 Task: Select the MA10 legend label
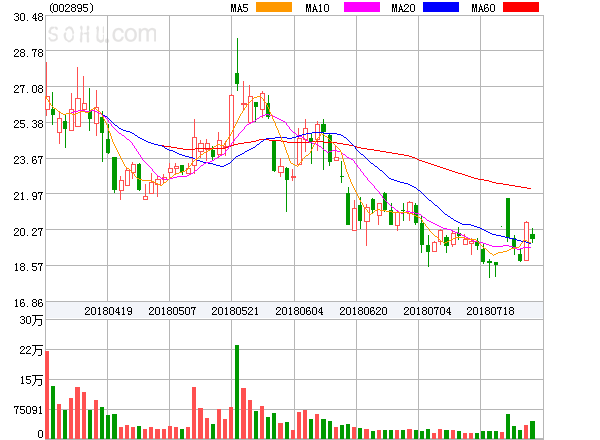pos(317,8)
